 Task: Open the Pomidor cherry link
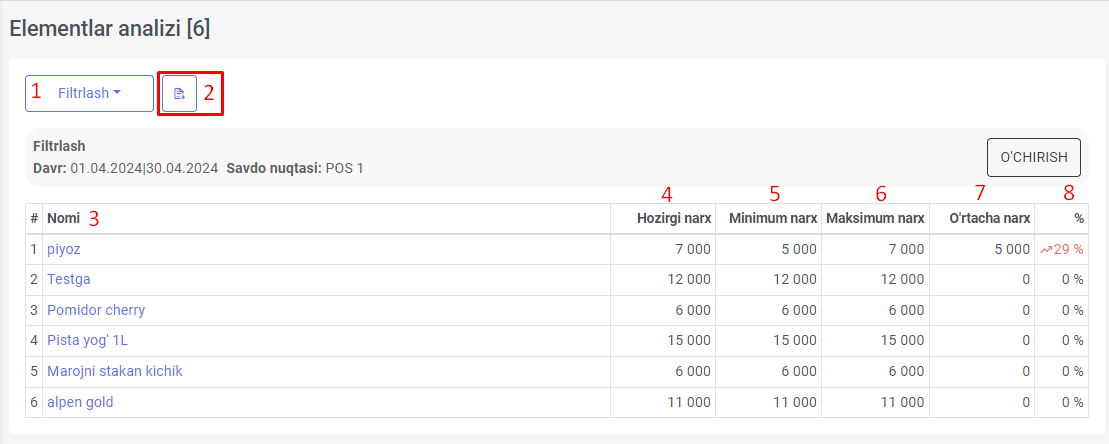(x=96, y=310)
